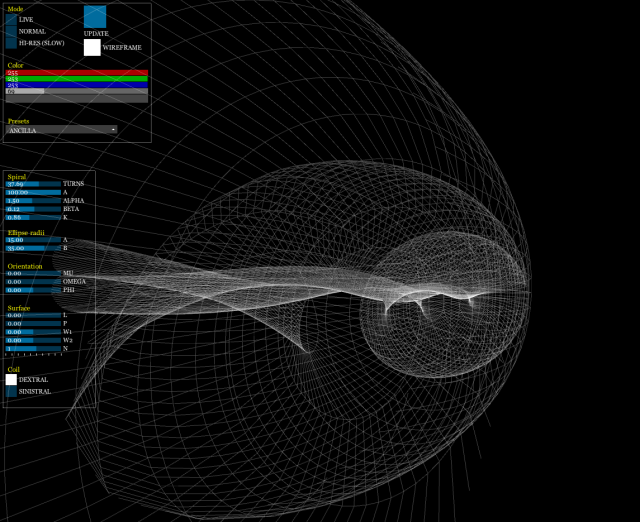Screen dimensions: 640x522
Task: Click the spiral ALPHA slider
Action: 33,201
